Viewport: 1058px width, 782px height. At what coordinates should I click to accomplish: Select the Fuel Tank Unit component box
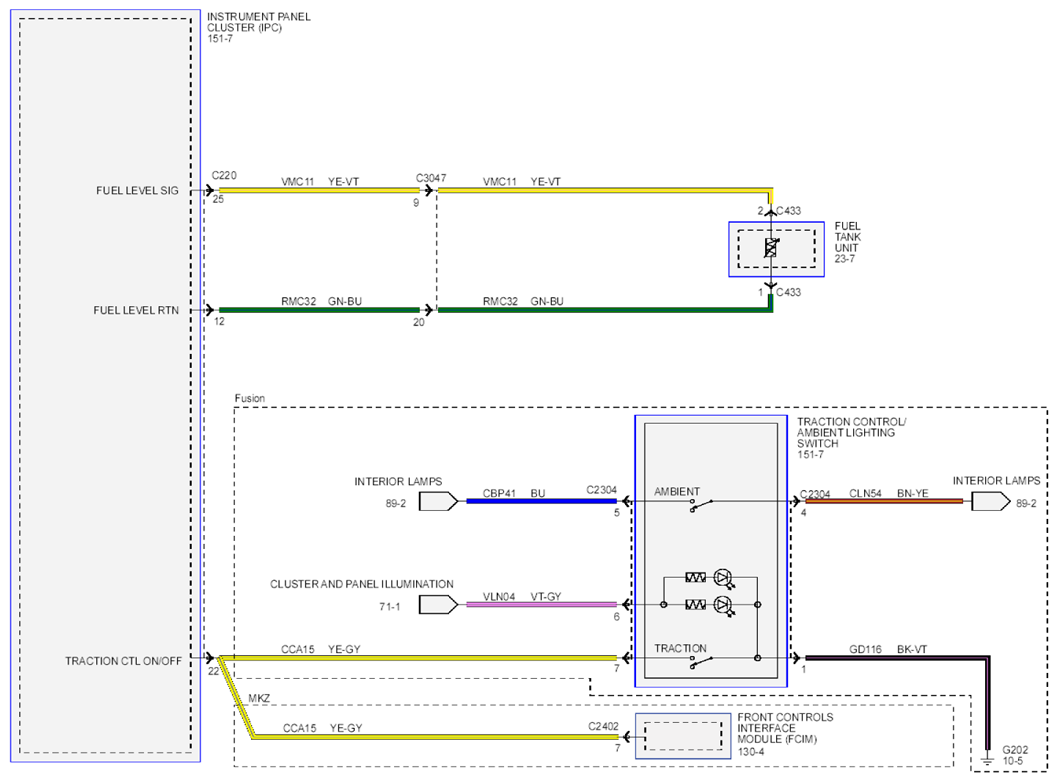[776, 249]
